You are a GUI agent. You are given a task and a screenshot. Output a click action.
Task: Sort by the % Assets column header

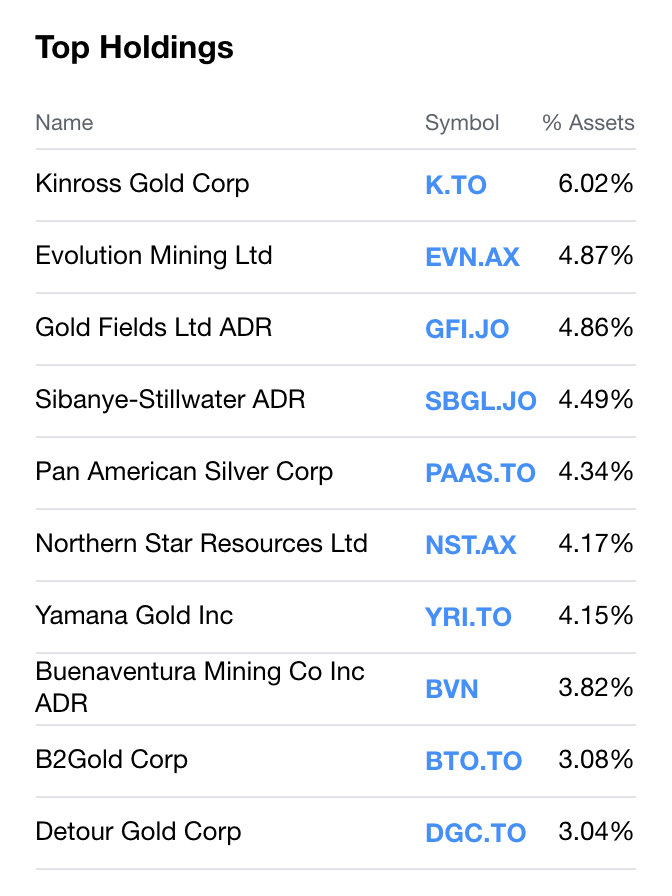click(x=587, y=123)
